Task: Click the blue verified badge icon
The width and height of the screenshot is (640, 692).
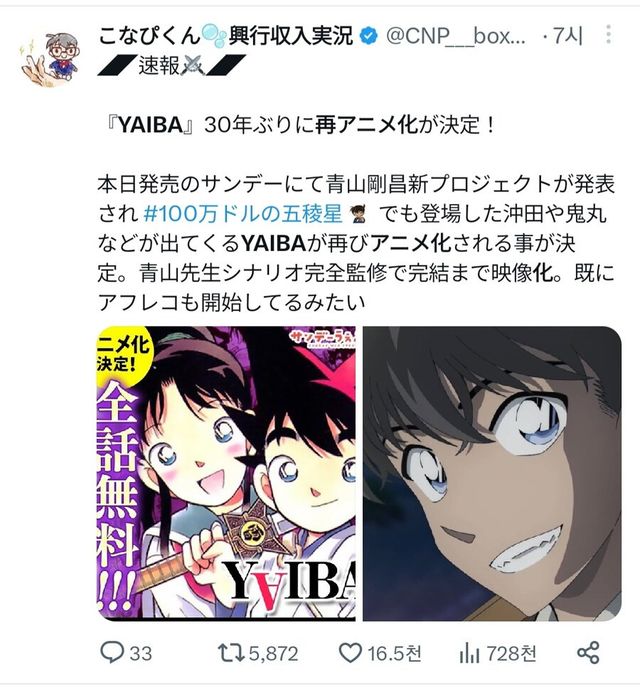Action: [369, 36]
